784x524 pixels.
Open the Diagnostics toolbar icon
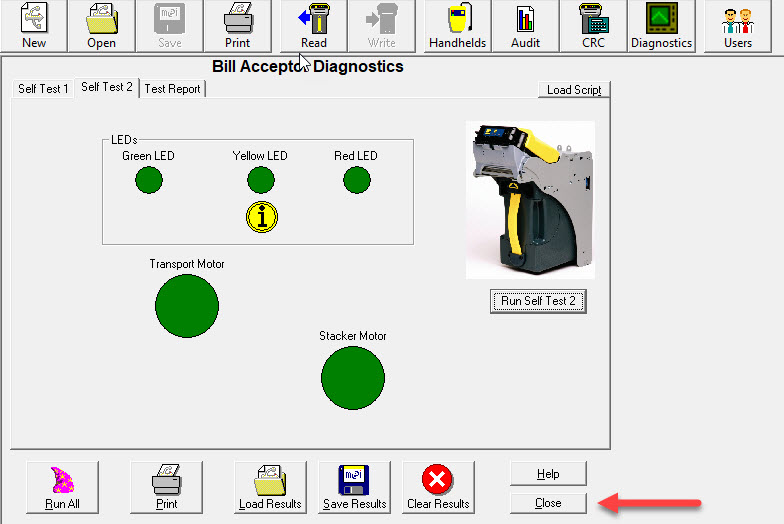point(661,26)
